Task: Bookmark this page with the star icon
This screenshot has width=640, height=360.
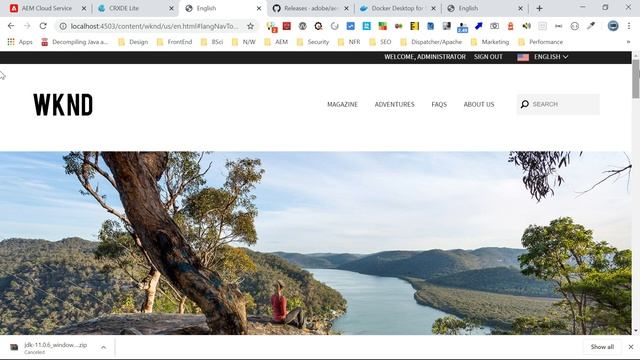Action: [250, 26]
